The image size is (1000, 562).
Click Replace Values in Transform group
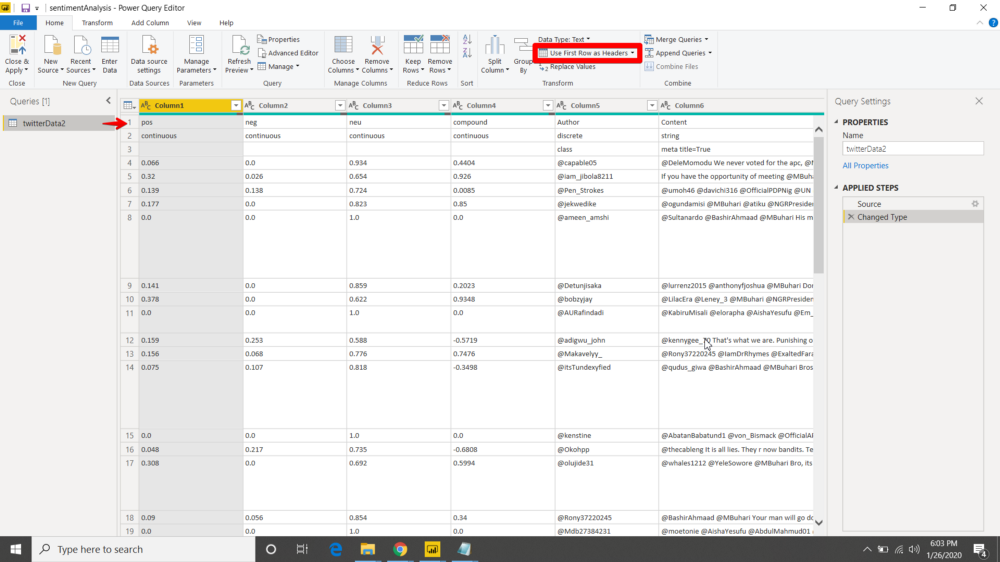point(568,66)
